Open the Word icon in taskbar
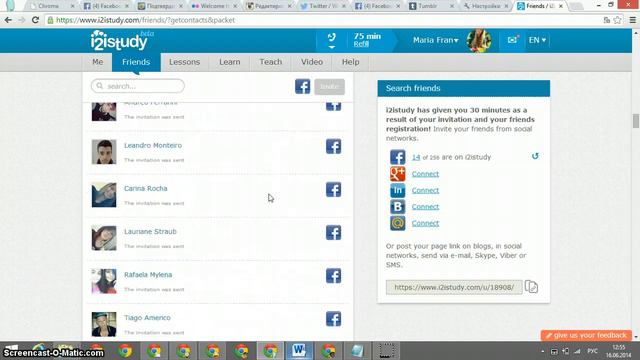Image resolution: width=640 pixels, height=360 pixels. 299,351
